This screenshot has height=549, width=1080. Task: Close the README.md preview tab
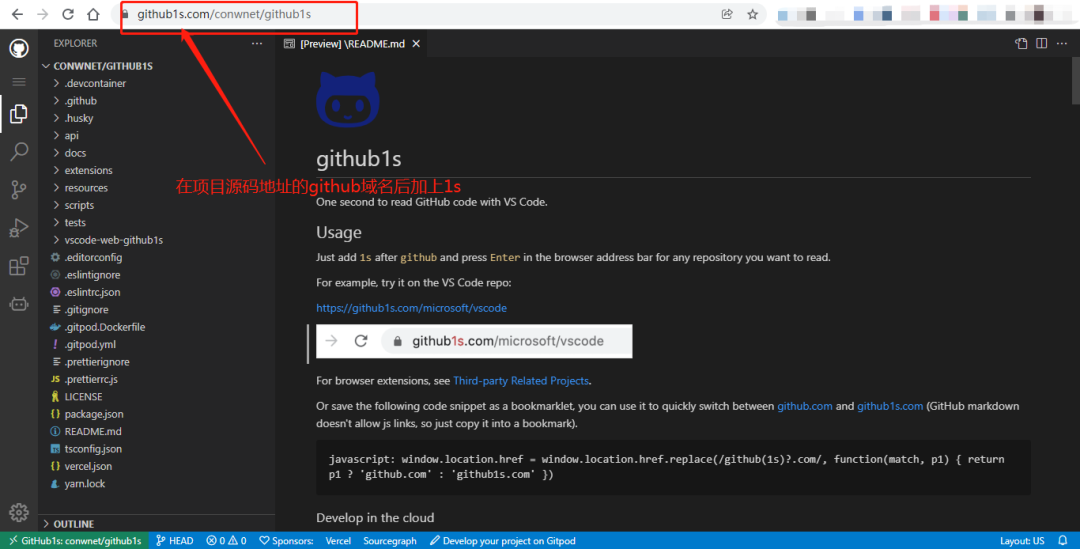tap(416, 43)
